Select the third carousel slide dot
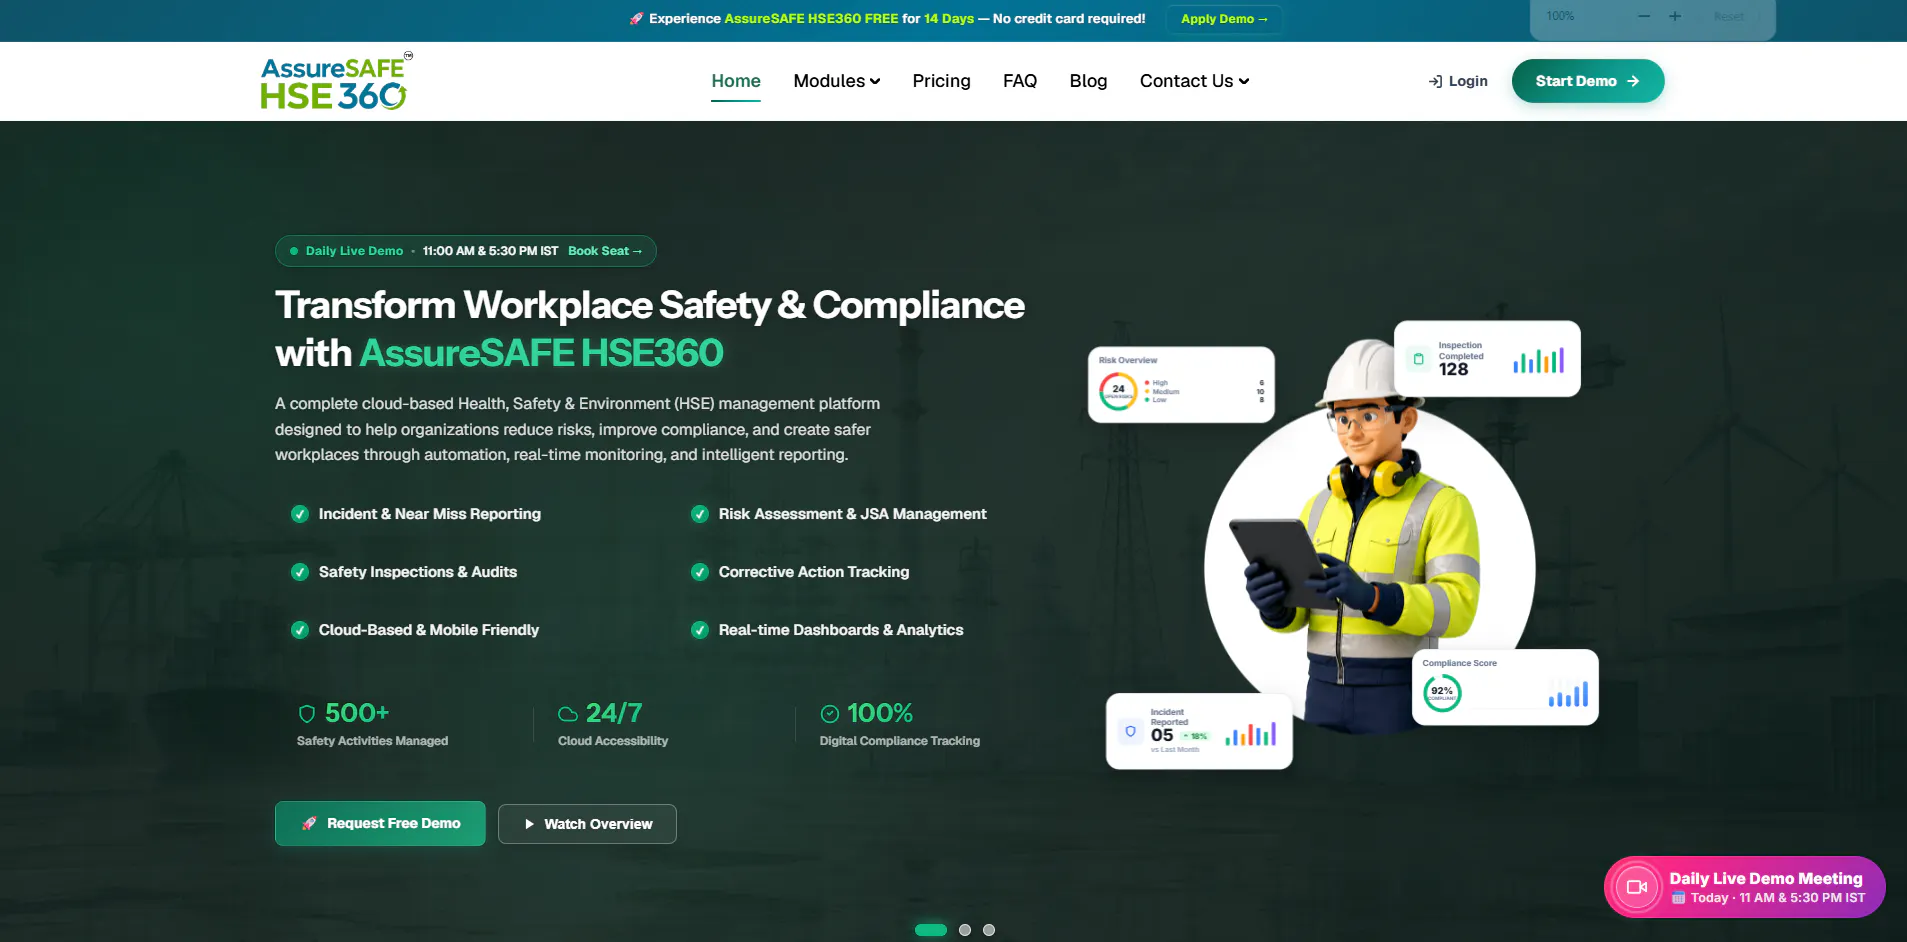The height and width of the screenshot is (942, 1907). 989,930
